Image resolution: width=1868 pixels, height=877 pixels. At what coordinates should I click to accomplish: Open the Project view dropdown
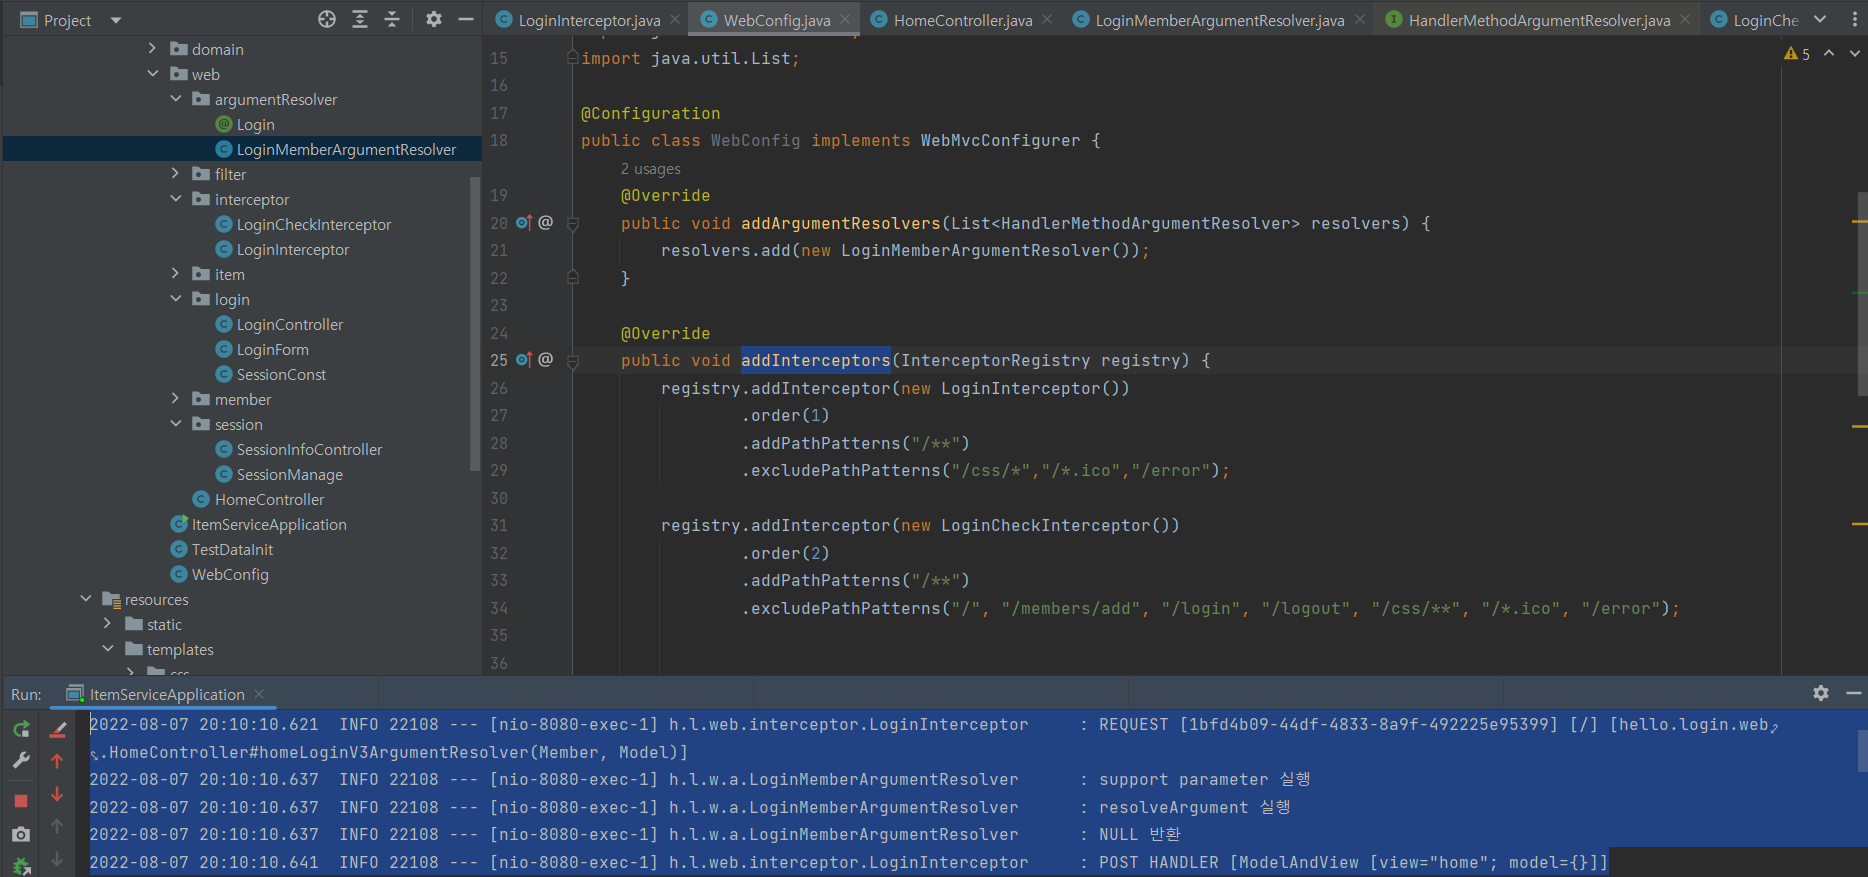(115, 20)
